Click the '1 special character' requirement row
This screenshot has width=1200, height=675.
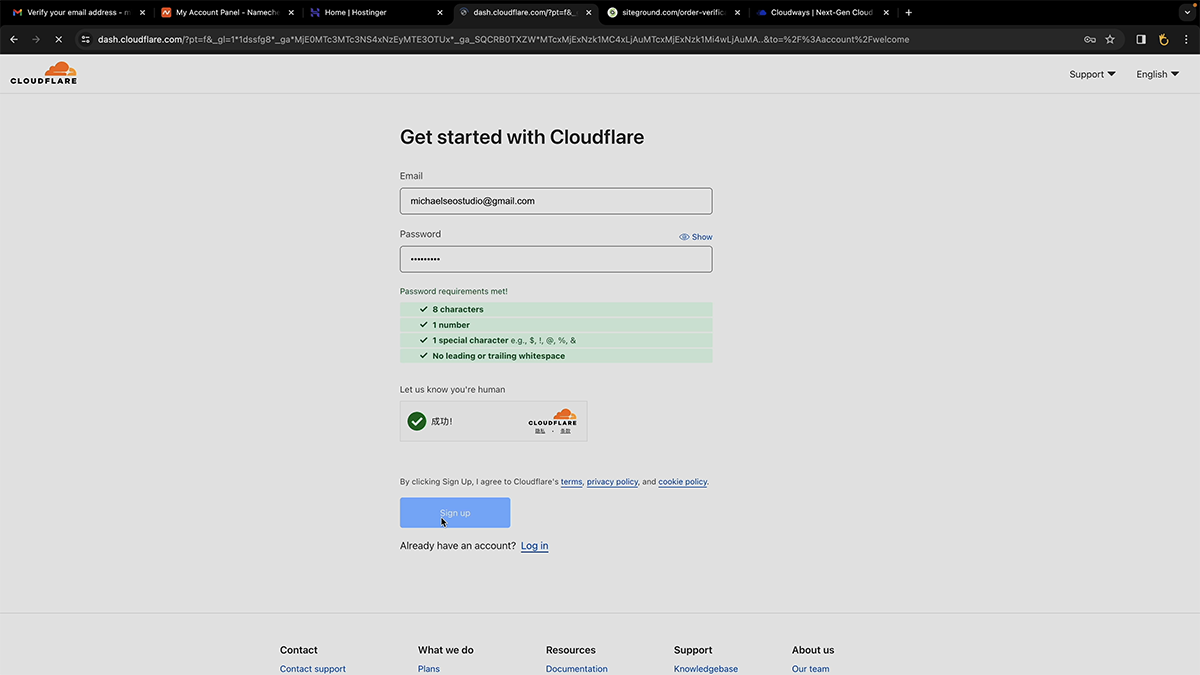pyautogui.click(x=556, y=340)
